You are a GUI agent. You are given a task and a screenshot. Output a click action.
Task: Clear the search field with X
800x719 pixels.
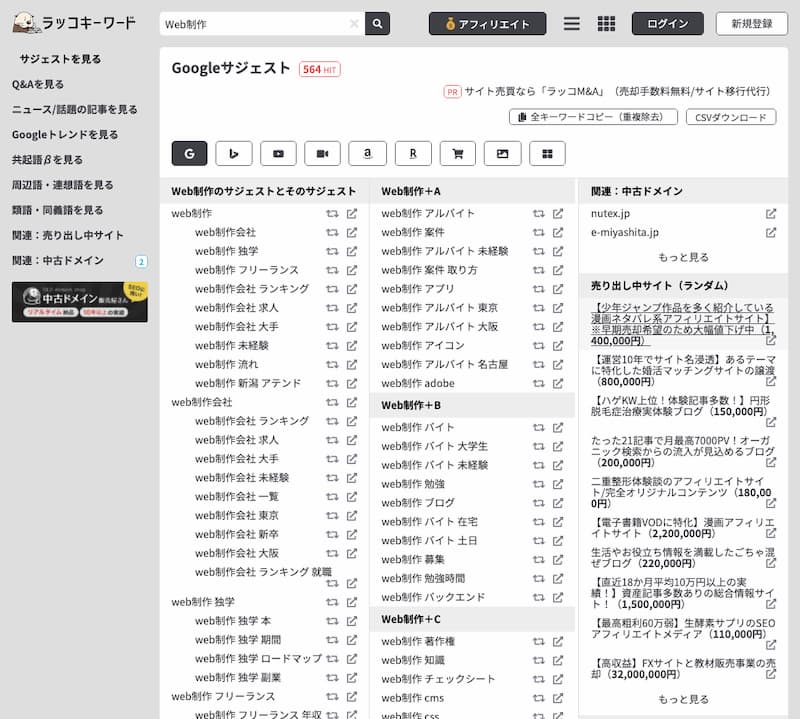click(354, 24)
